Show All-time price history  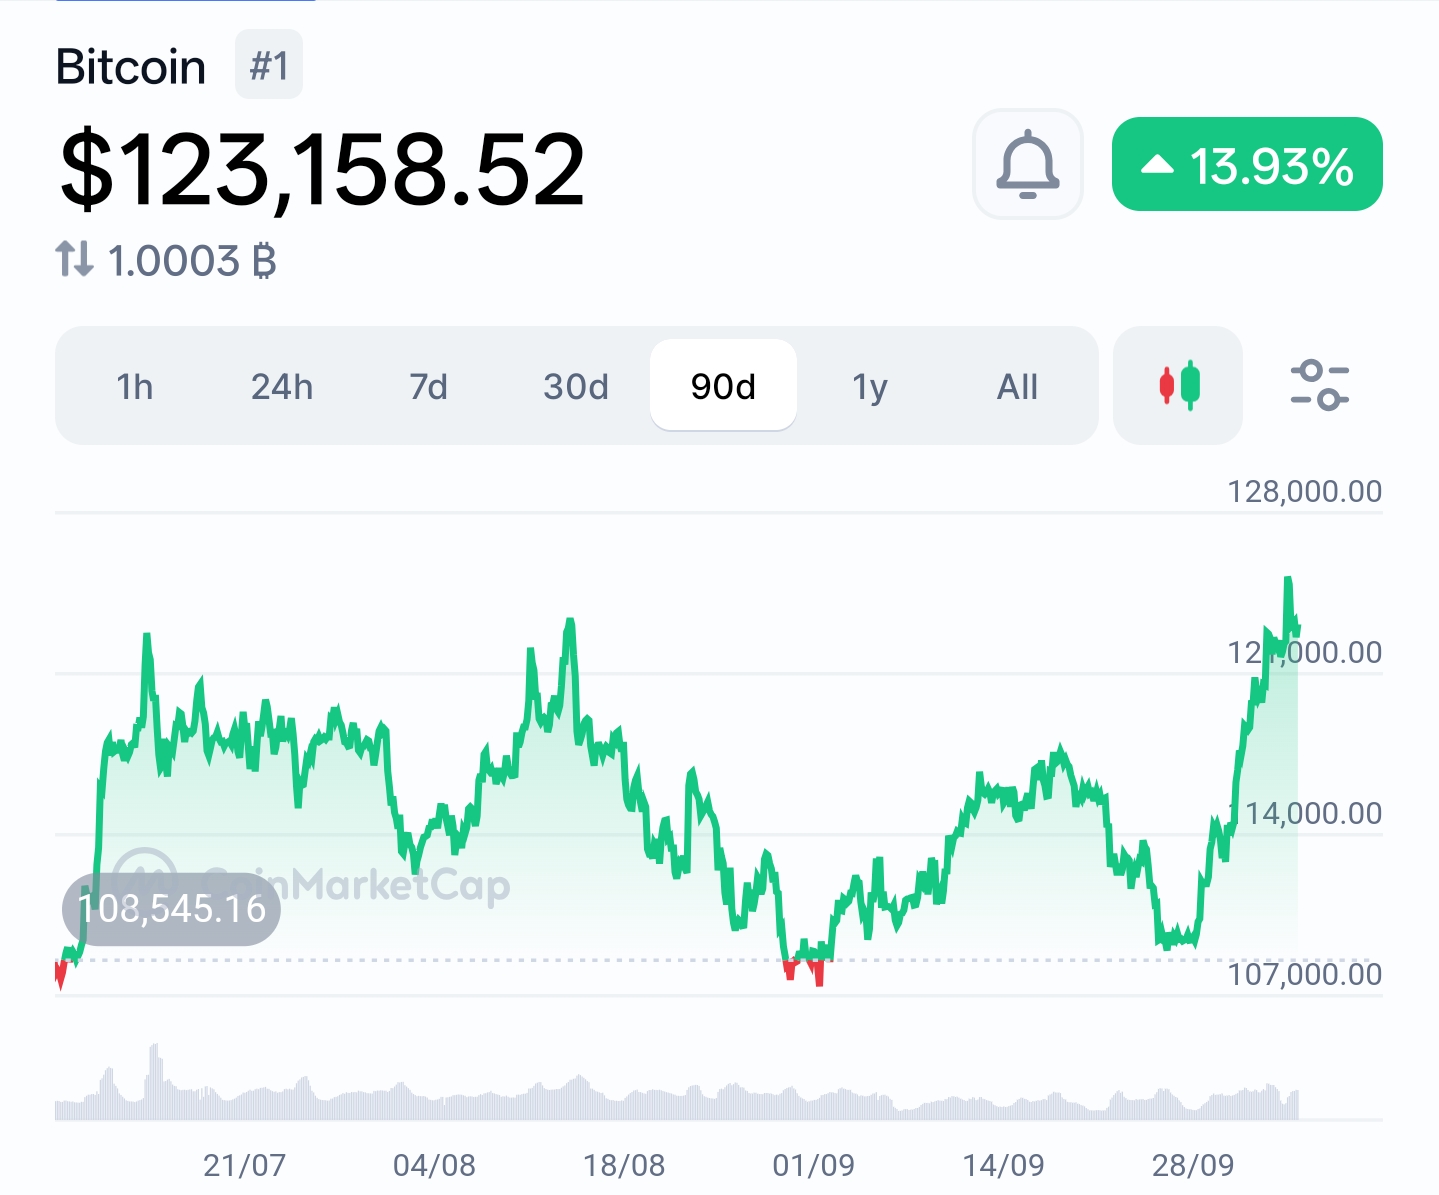(1017, 386)
